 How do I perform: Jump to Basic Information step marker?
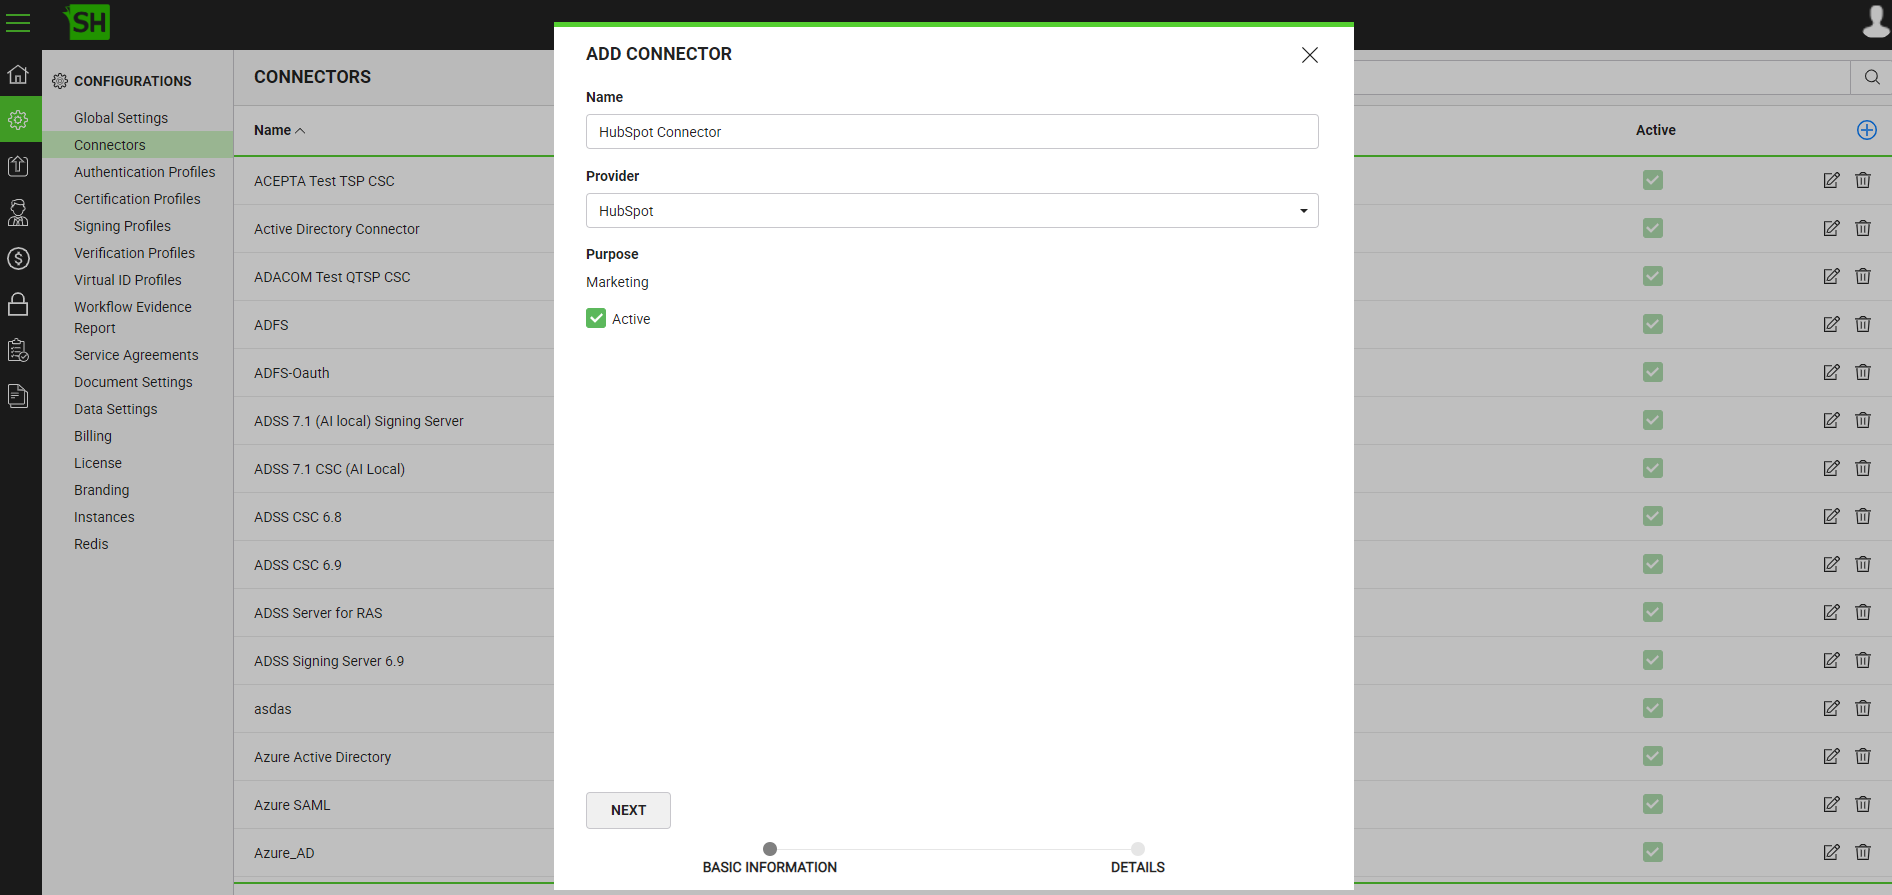pos(770,849)
